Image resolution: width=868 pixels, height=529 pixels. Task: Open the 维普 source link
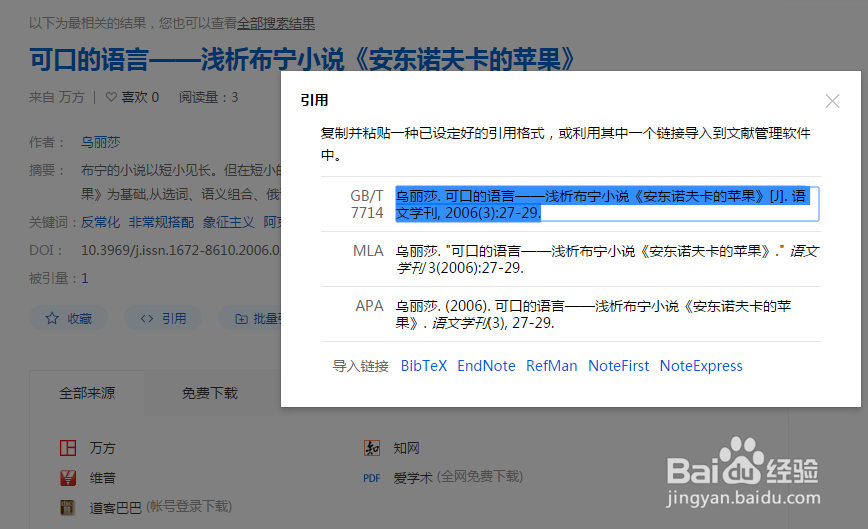click(x=102, y=478)
